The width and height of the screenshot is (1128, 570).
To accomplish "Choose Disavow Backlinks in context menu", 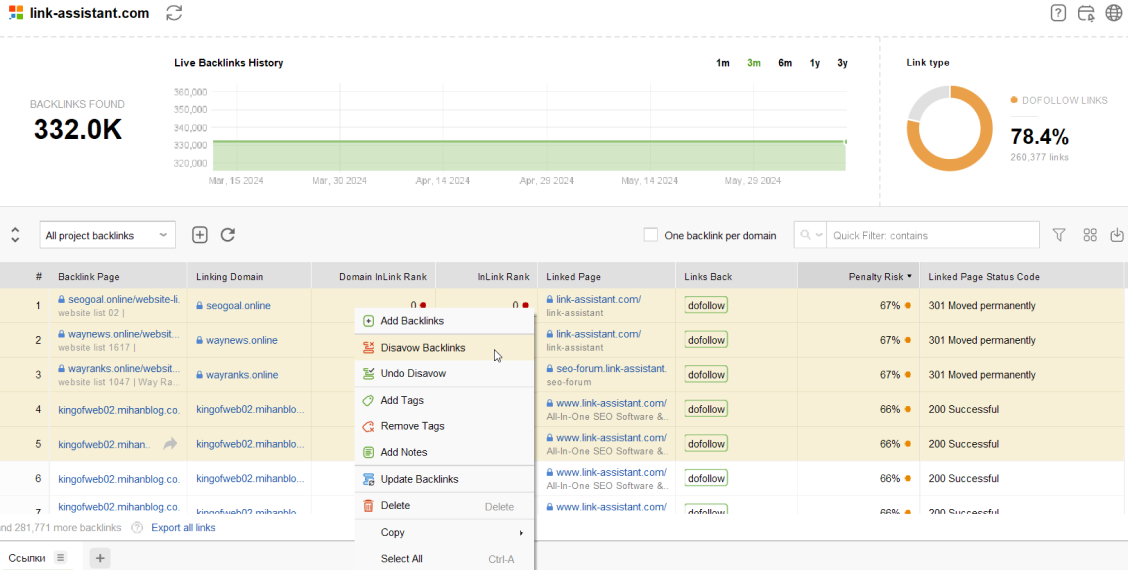I will click(445, 348).
